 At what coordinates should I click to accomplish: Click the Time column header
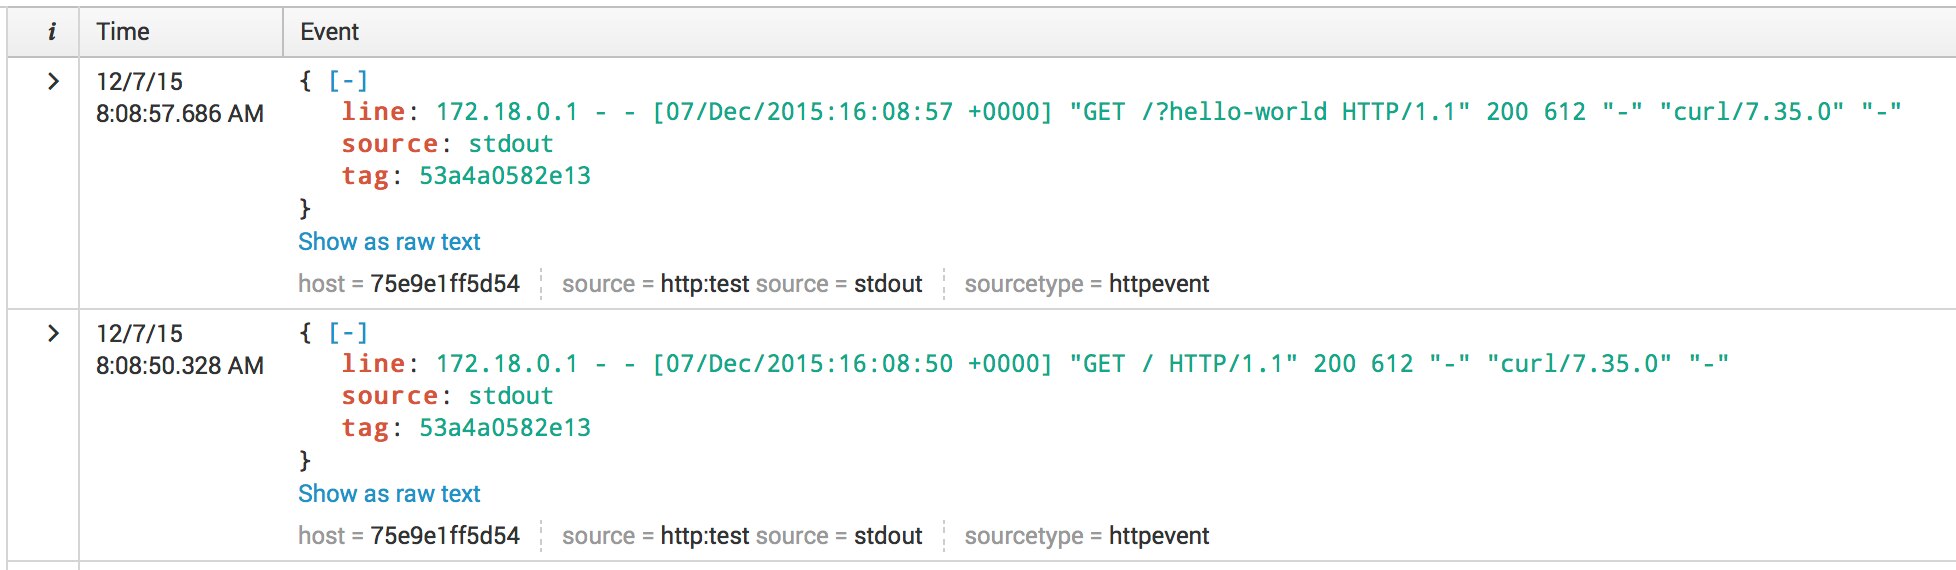(x=123, y=32)
